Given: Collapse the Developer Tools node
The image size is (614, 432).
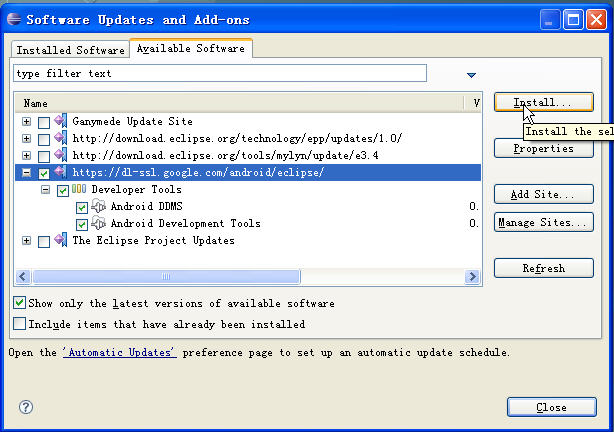Looking at the screenshot, I should point(45,190).
